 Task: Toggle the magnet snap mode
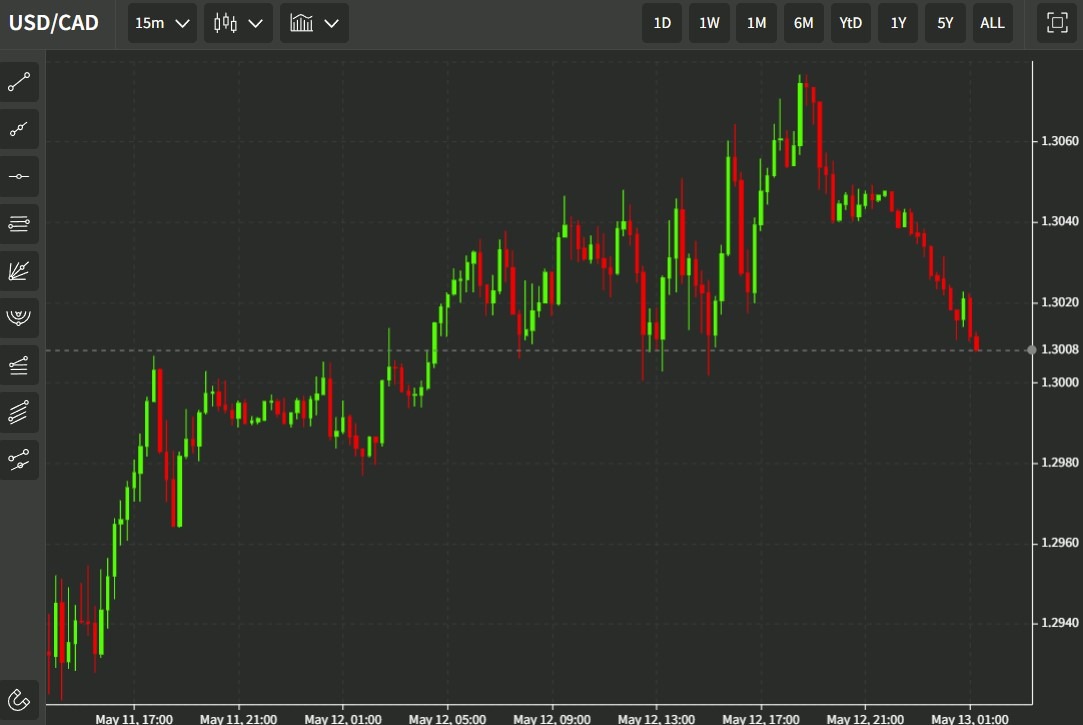tap(19, 700)
